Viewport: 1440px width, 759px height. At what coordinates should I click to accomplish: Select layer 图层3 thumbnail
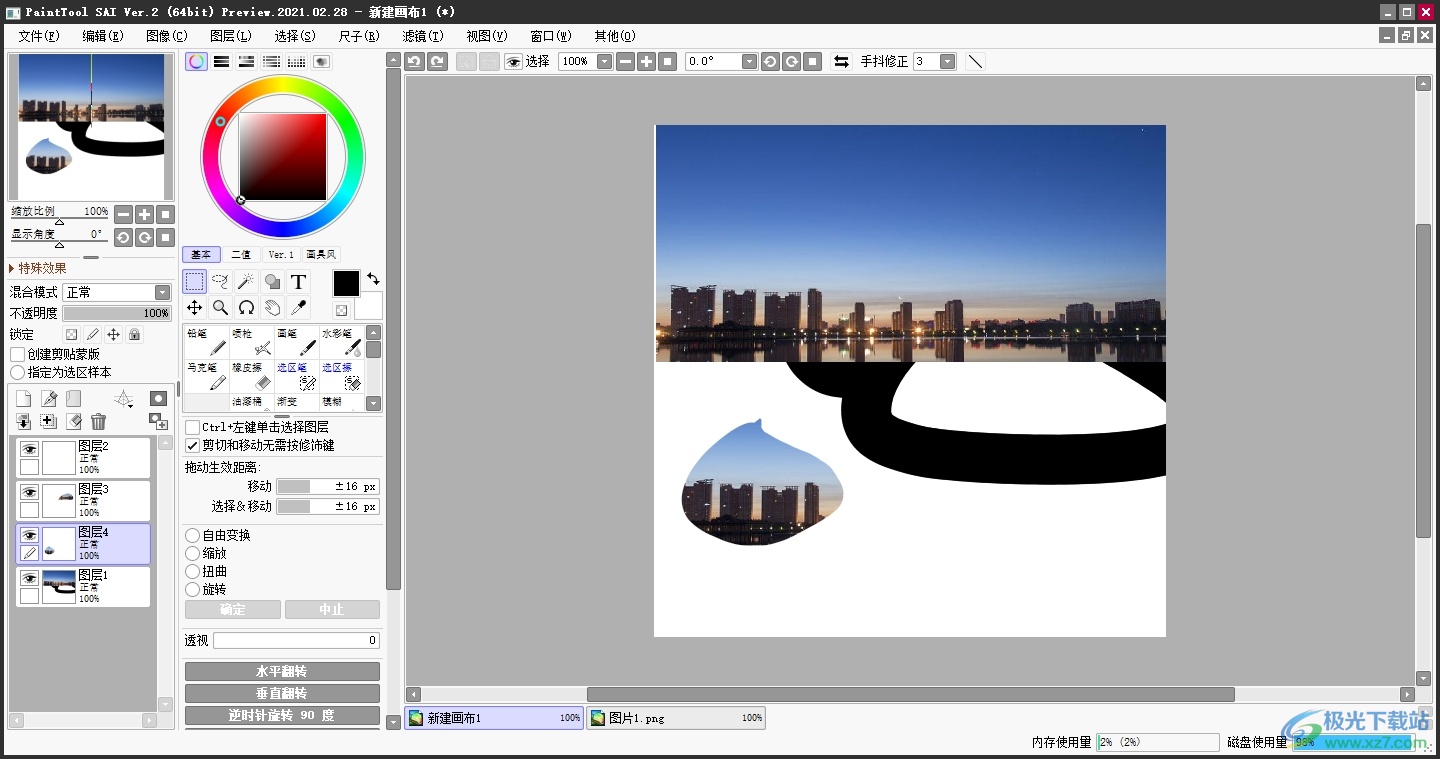point(59,501)
